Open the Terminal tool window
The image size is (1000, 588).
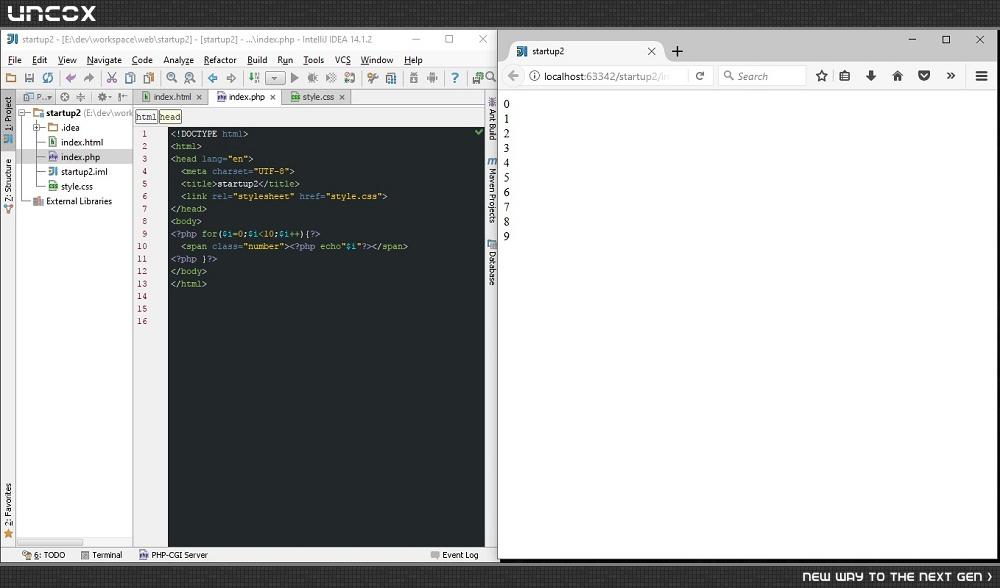pos(102,555)
